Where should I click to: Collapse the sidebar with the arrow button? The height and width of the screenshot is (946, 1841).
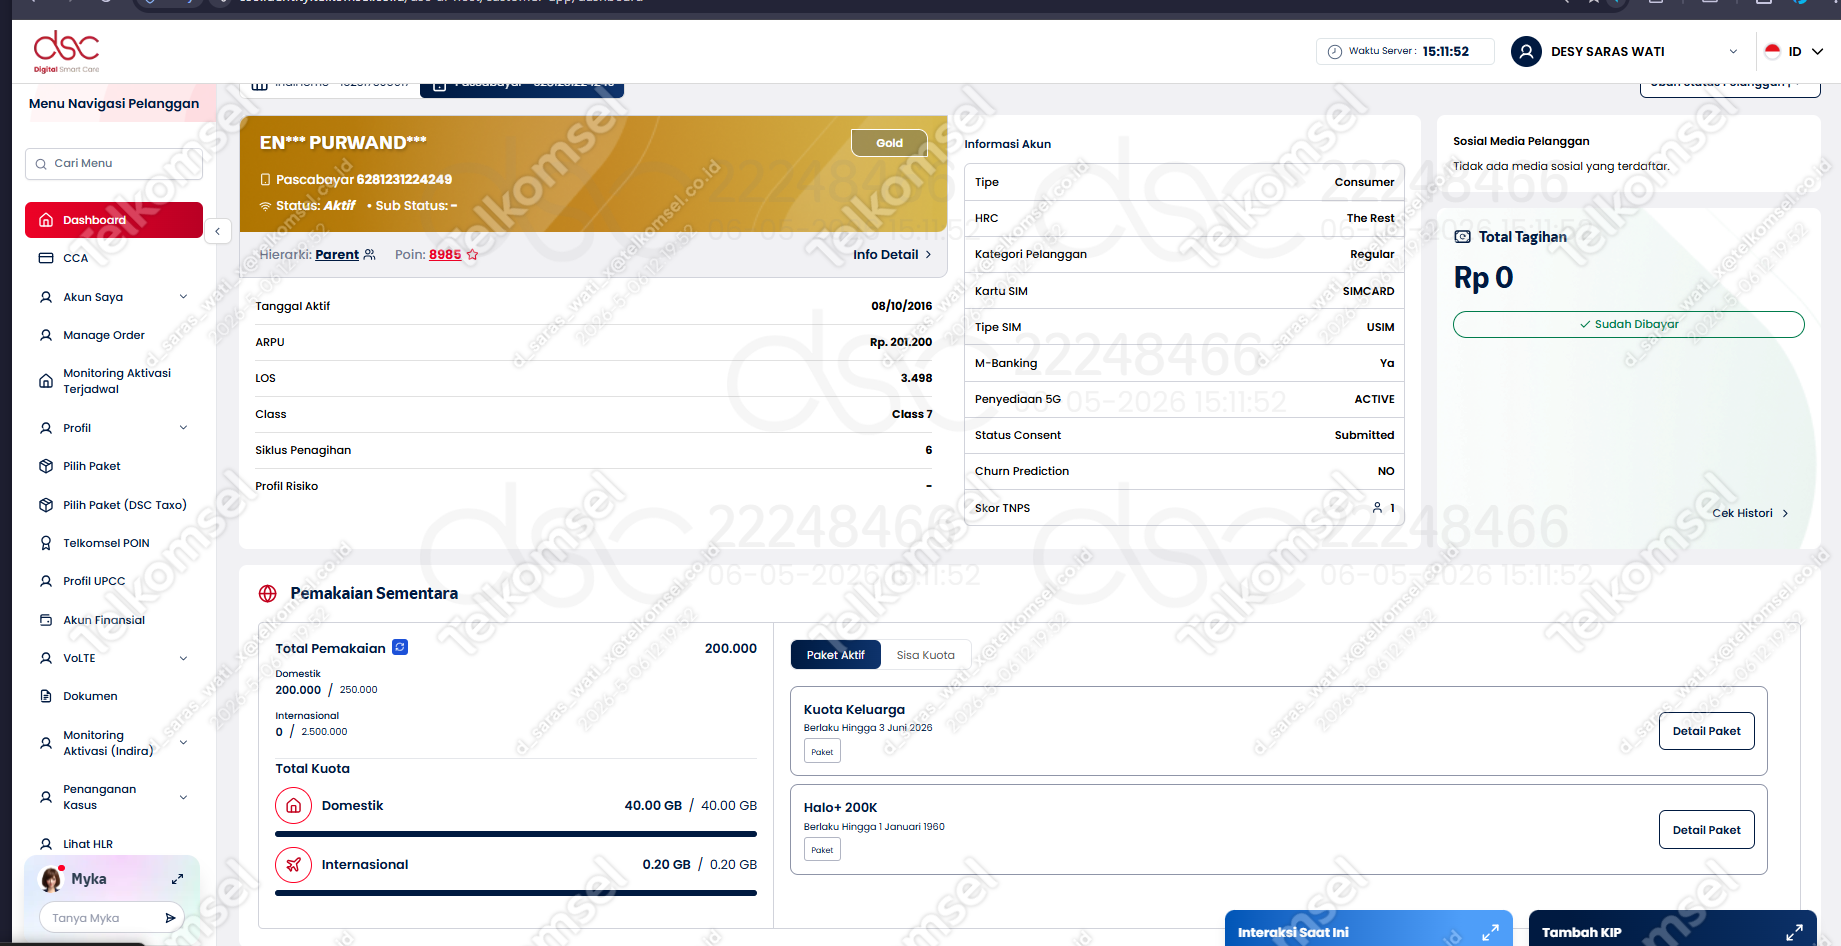[x=218, y=231]
